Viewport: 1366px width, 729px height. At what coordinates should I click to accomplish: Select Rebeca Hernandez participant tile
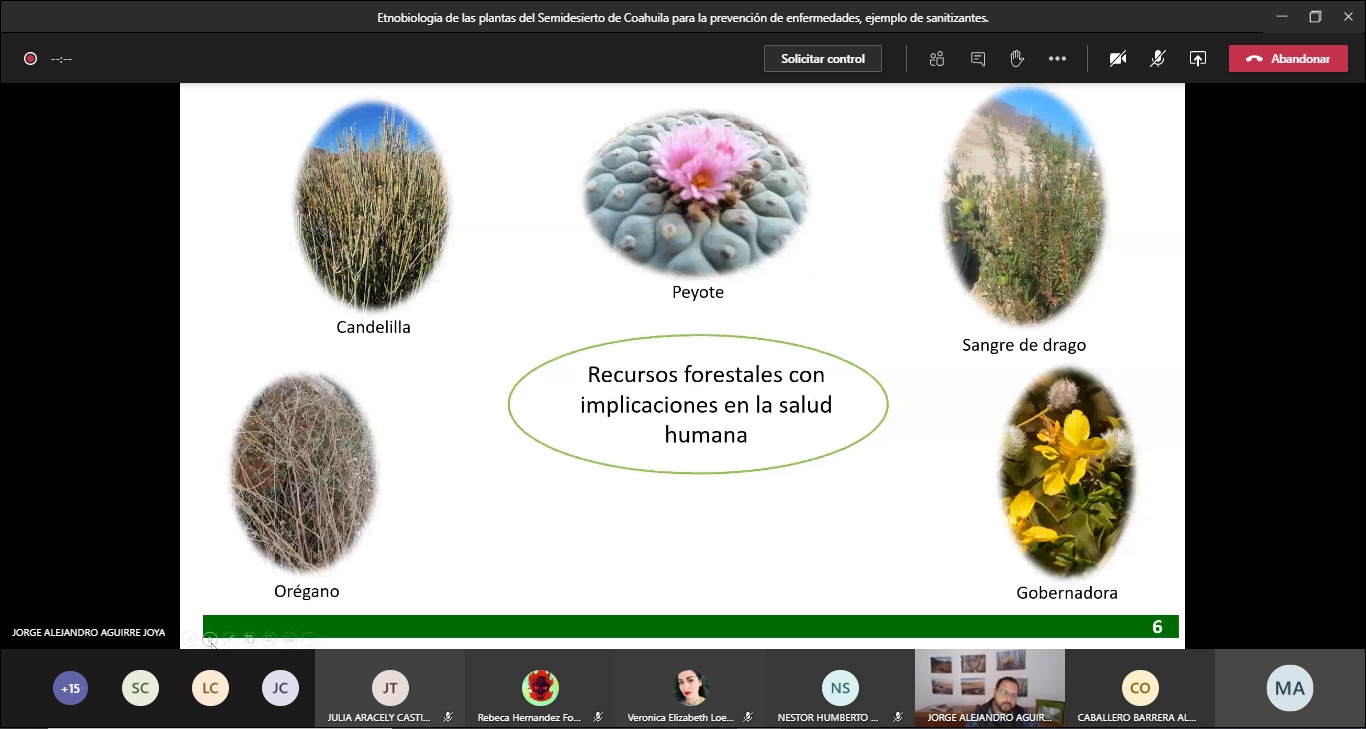click(x=540, y=688)
